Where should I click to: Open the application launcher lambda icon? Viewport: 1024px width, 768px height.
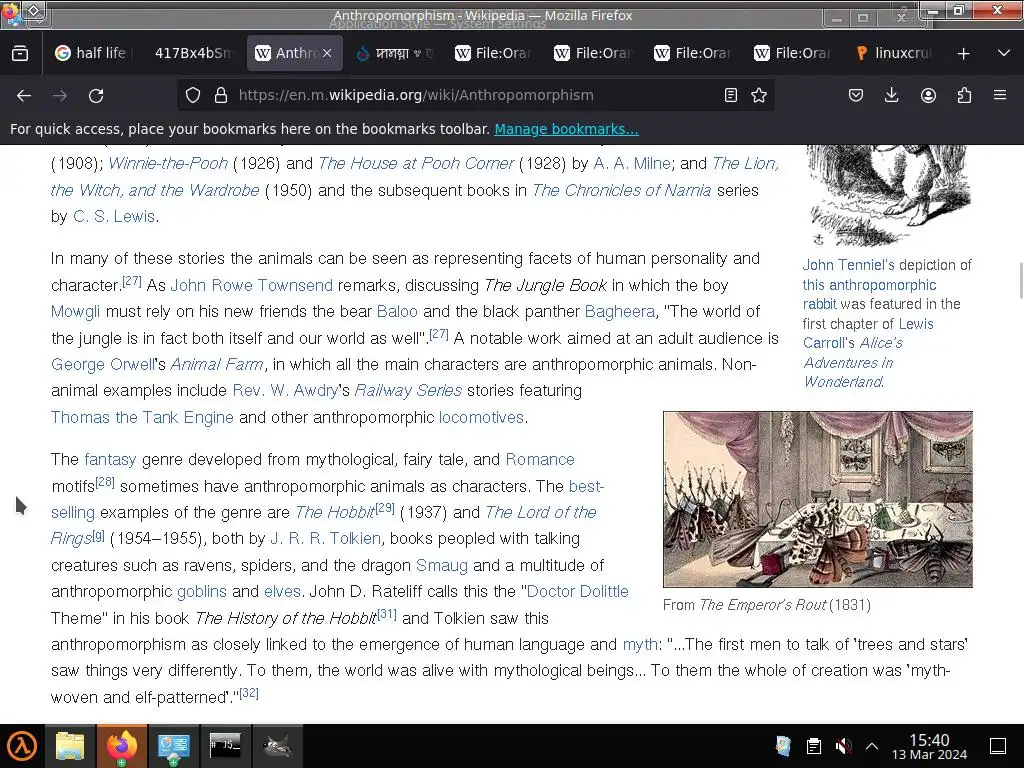point(22,746)
